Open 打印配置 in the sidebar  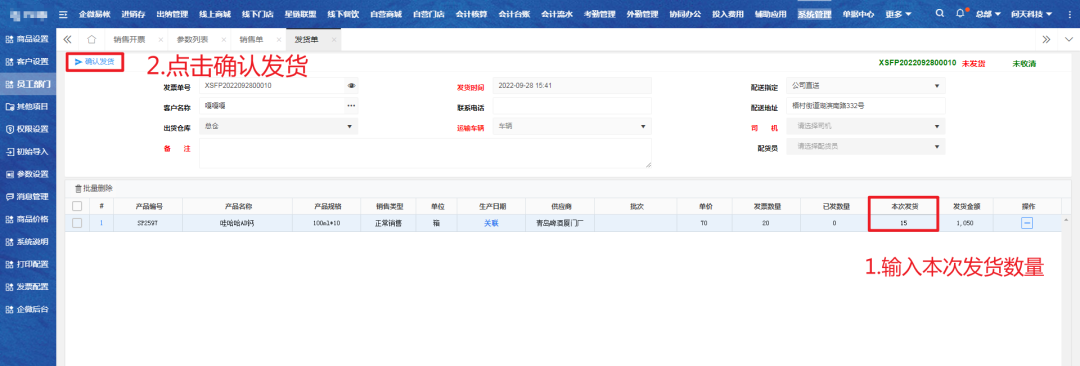point(28,264)
